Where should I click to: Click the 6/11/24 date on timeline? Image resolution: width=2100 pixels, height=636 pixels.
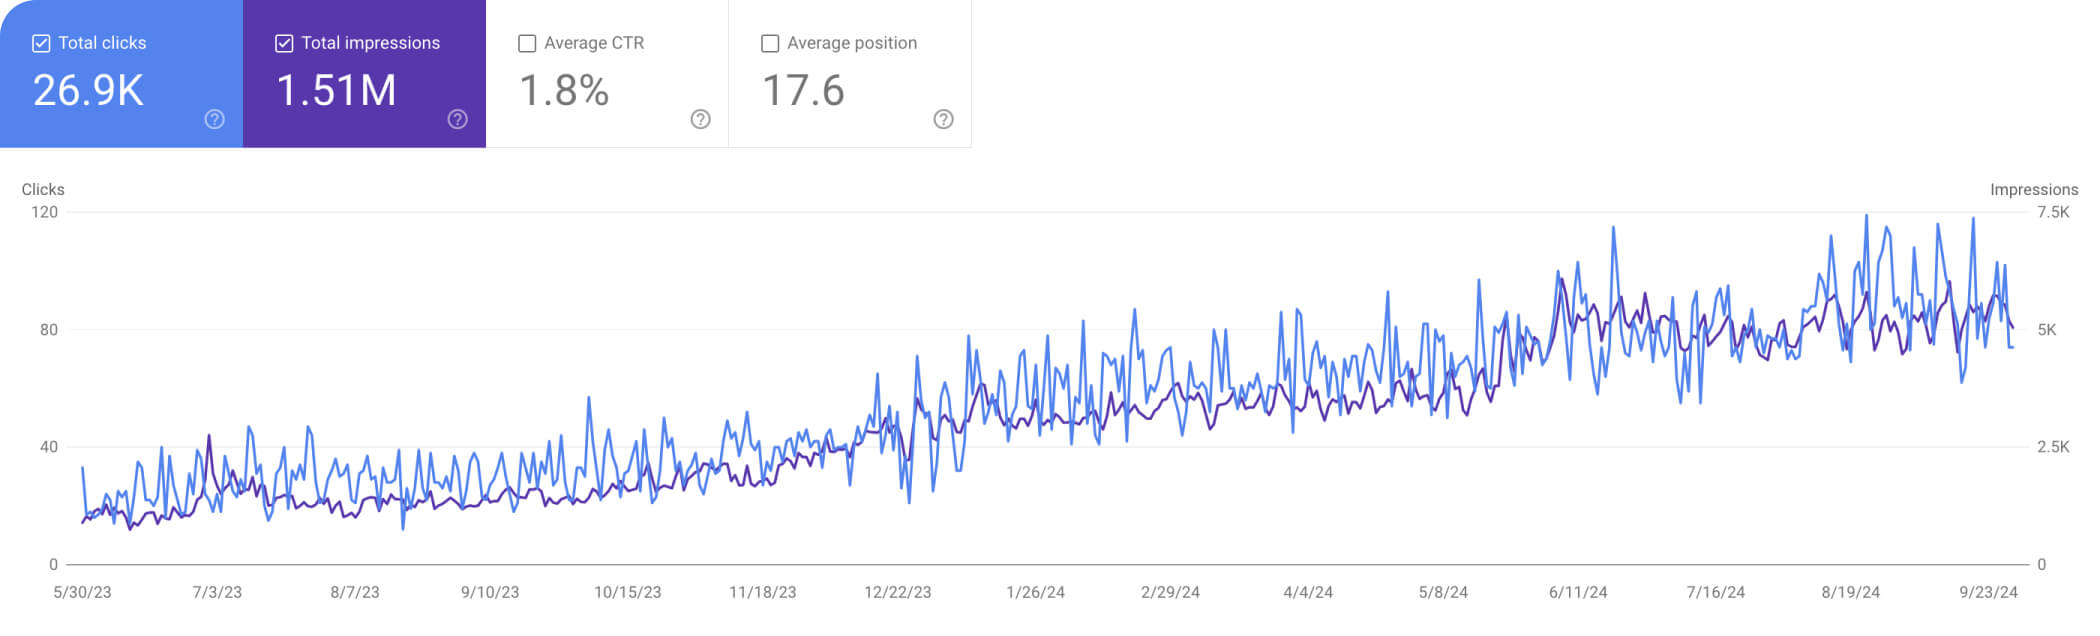click(1578, 592)
